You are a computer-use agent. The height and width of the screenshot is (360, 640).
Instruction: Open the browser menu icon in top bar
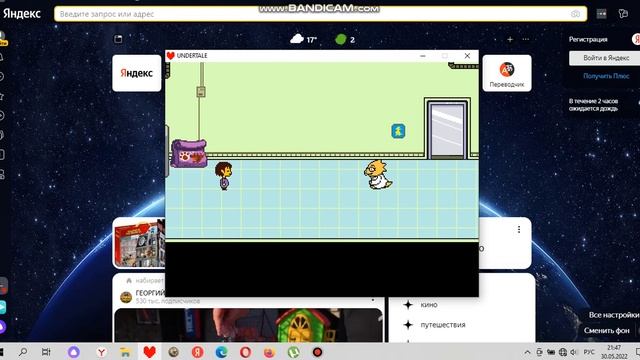point(601,14)
